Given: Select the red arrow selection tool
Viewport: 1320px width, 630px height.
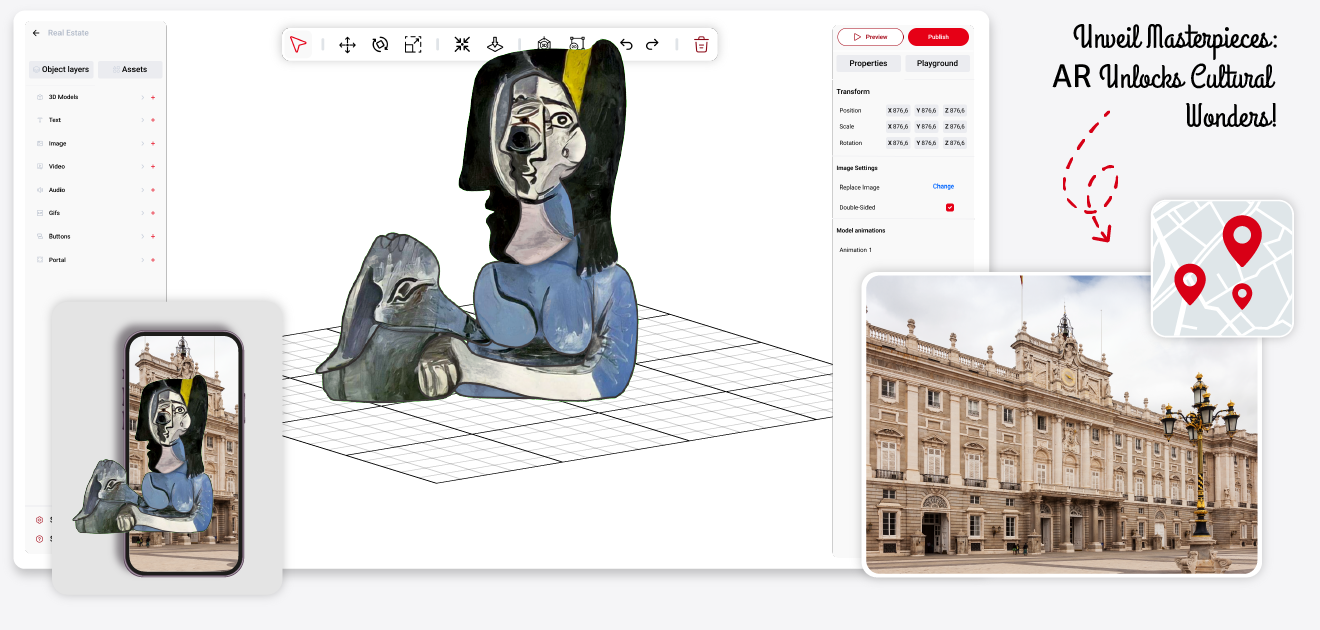Looking at the screenshot, I should click(x=298, y=44).
